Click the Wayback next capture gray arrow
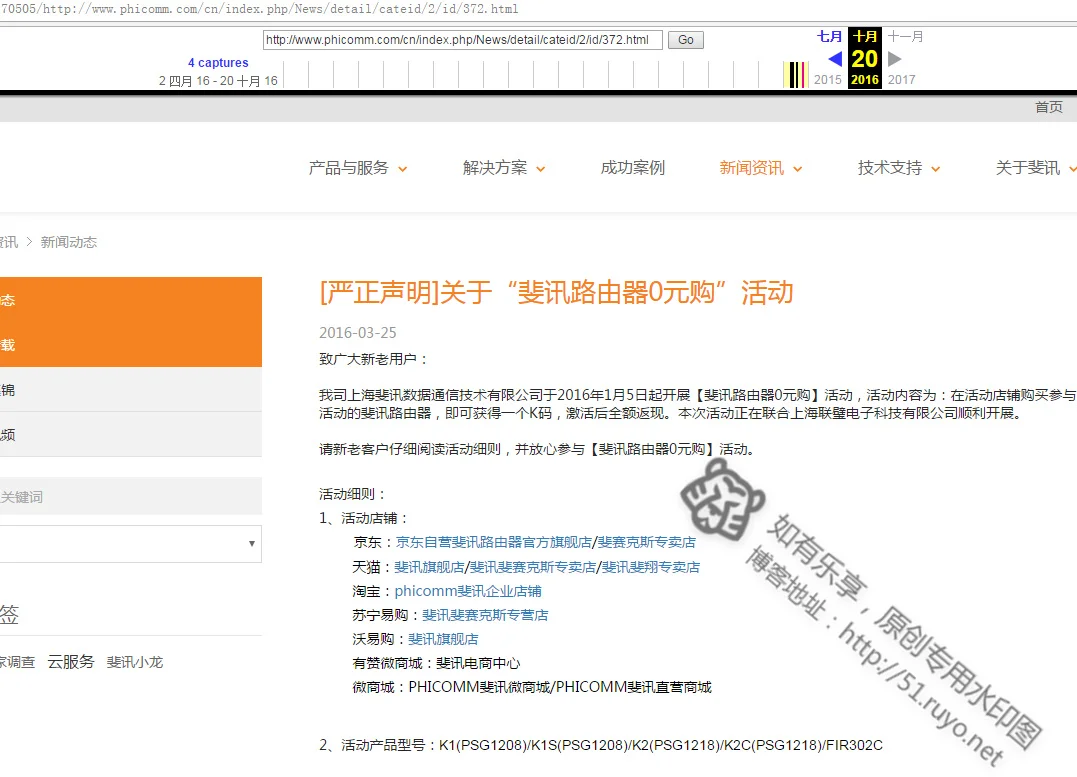The width and height of the screenshot is (1077, 777). tap(894, 58)
